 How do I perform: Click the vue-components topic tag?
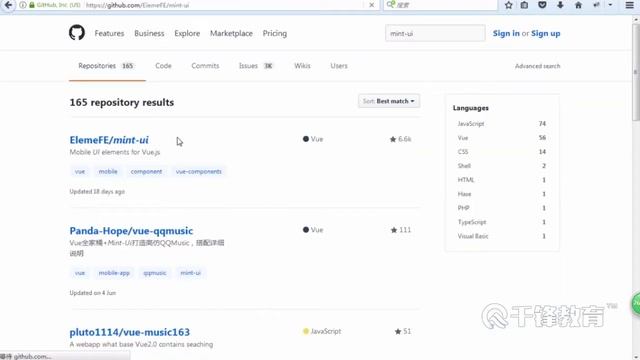(x=198, y=171)
